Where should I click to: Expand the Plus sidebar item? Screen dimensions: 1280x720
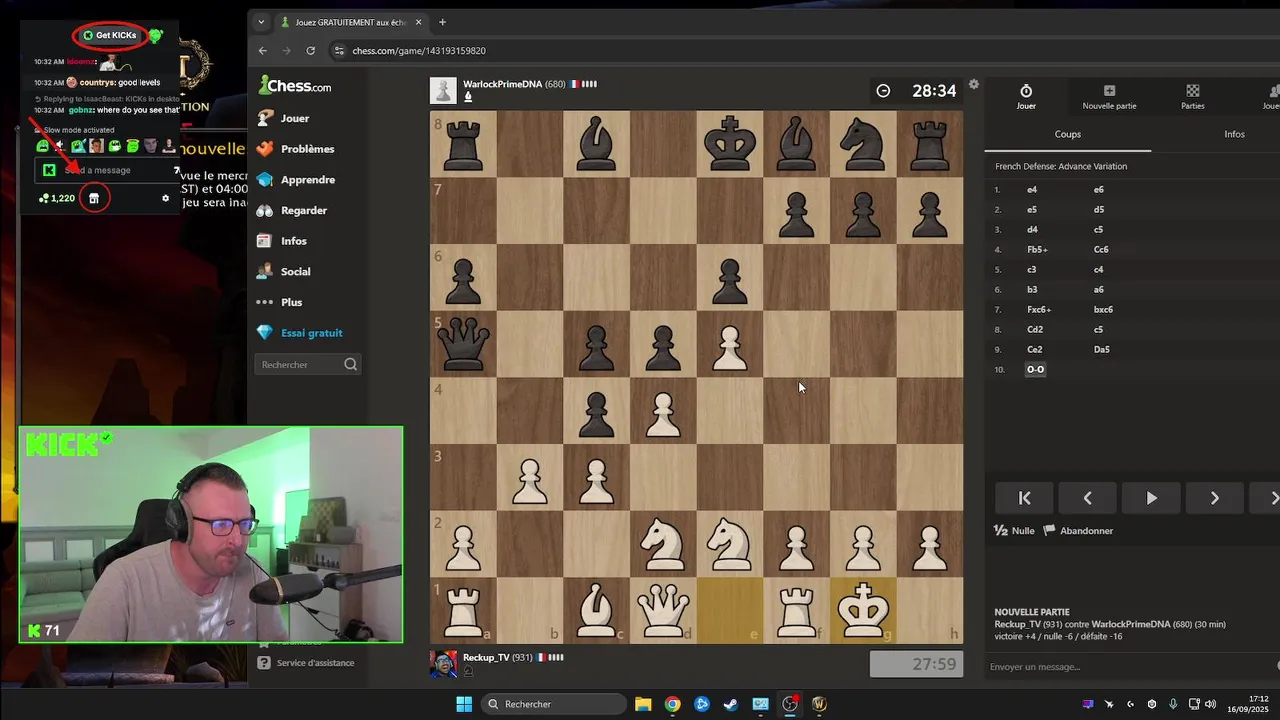coord(279,302)
